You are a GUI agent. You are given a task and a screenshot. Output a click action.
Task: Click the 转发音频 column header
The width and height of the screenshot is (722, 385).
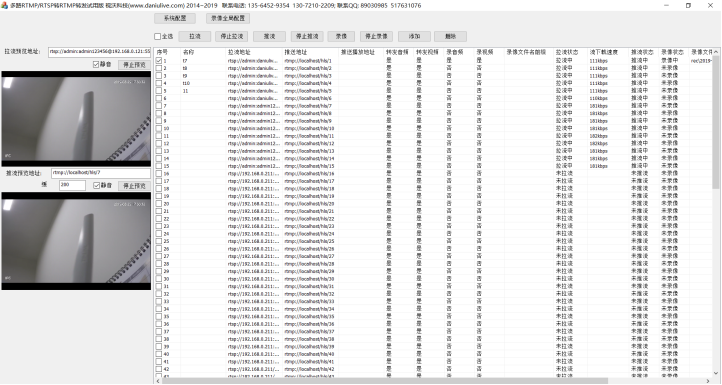[x=399, y=52]
